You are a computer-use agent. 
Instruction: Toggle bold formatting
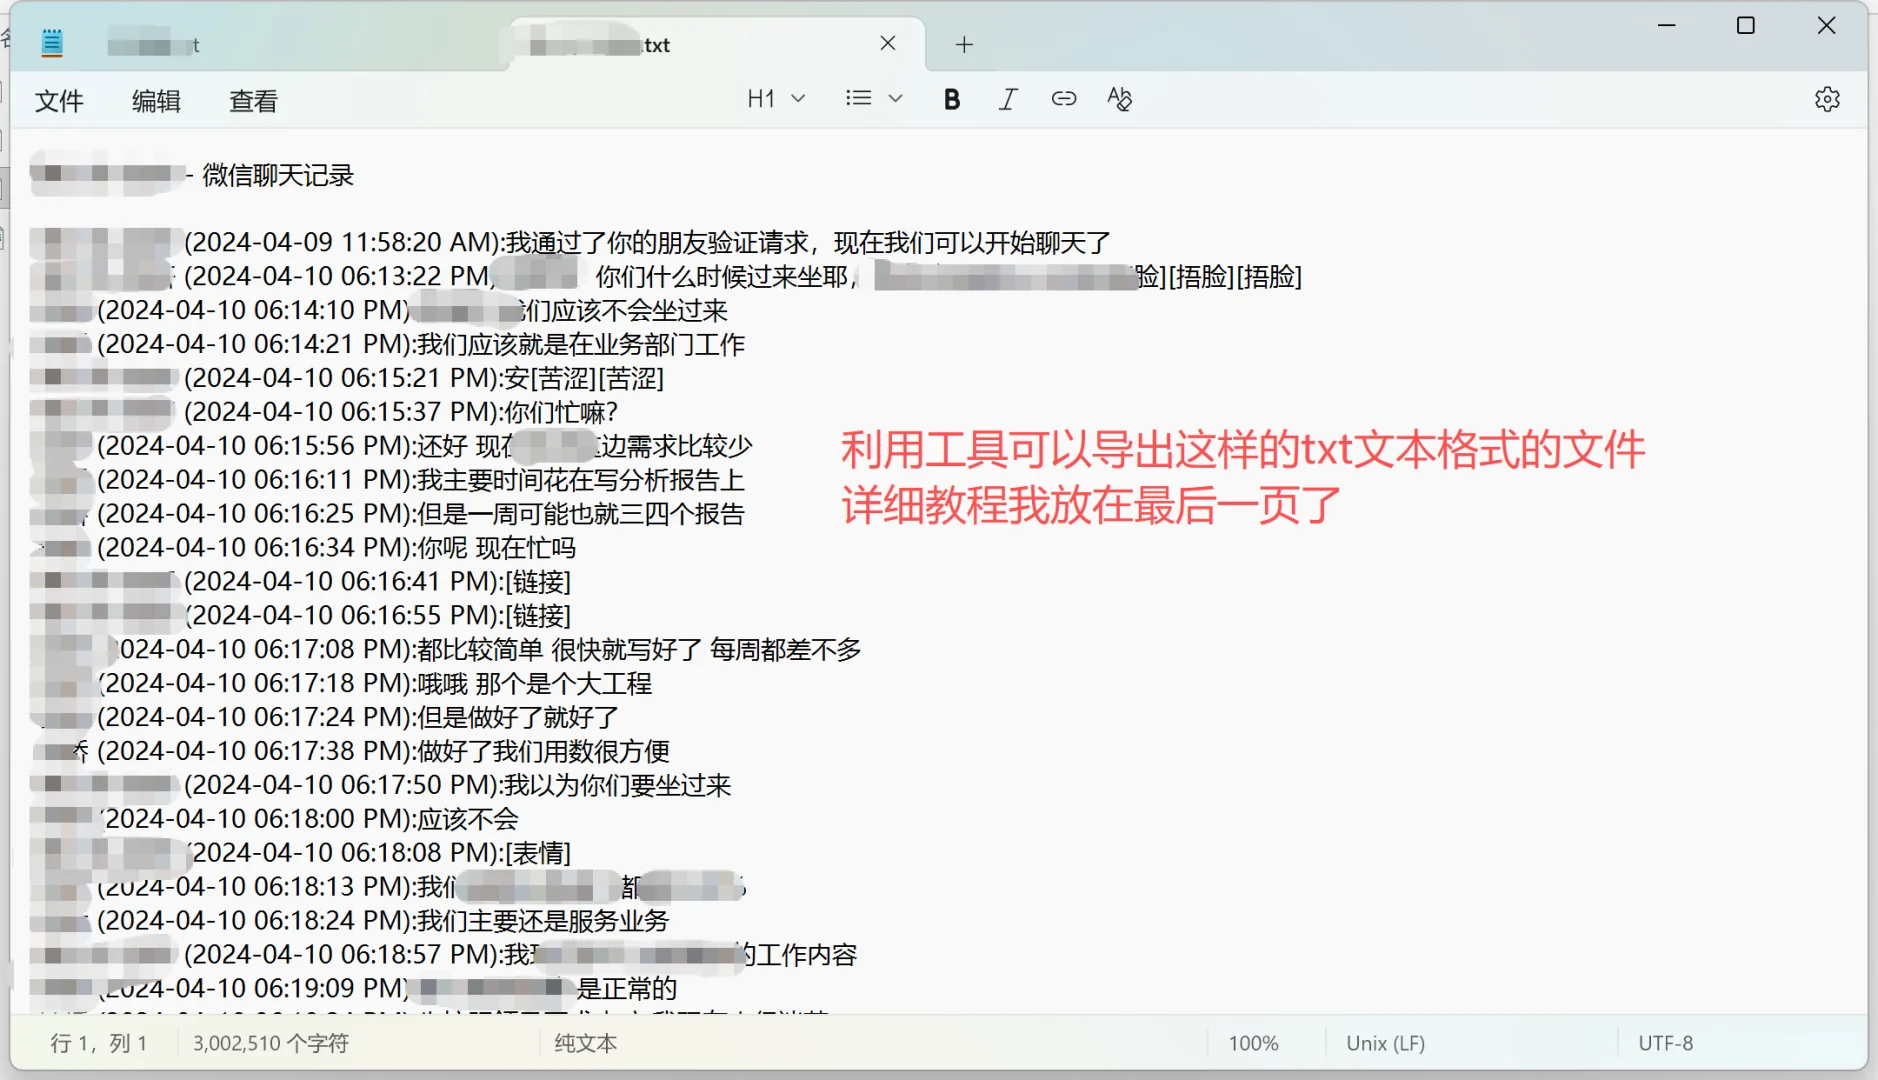(952, 98)
